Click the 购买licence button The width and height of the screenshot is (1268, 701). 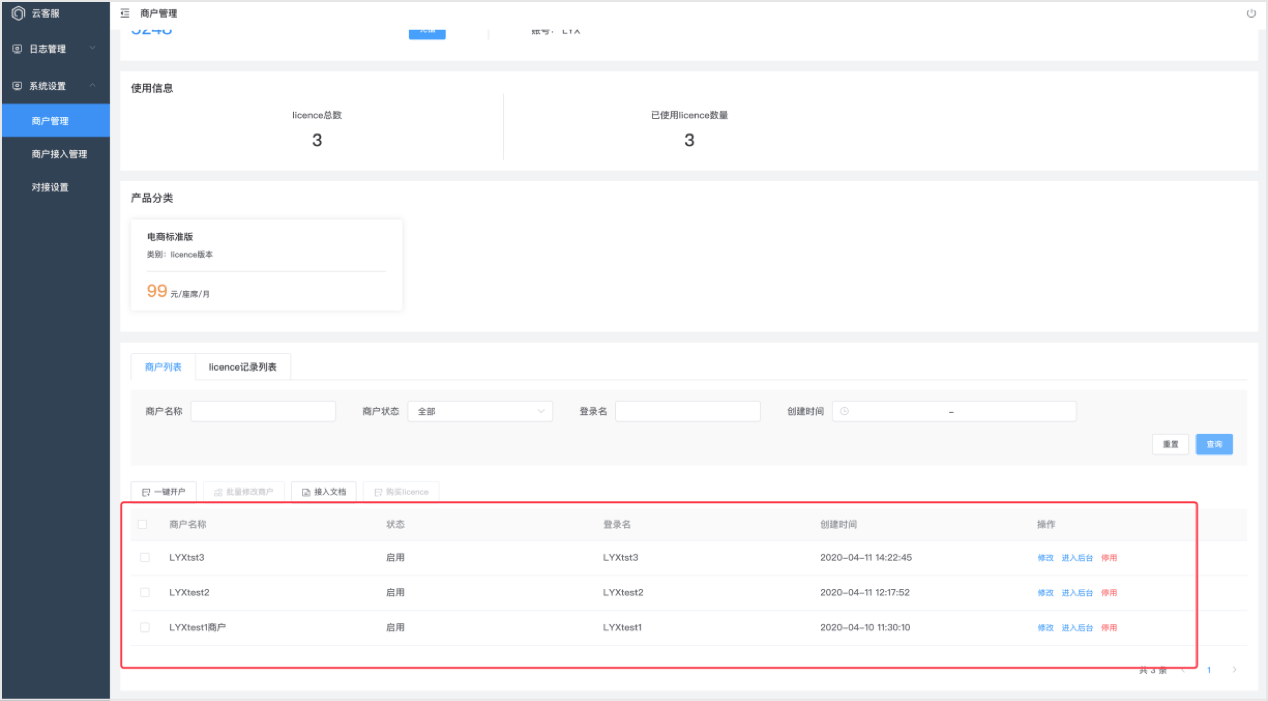[x=401, y=492]
